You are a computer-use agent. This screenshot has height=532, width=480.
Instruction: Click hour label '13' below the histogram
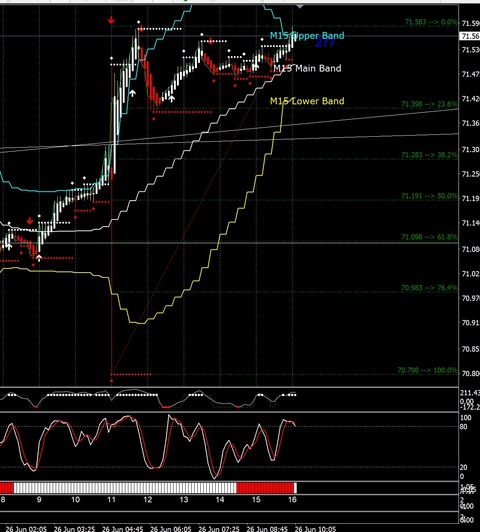pyautogui.click(x=184, y=499)
